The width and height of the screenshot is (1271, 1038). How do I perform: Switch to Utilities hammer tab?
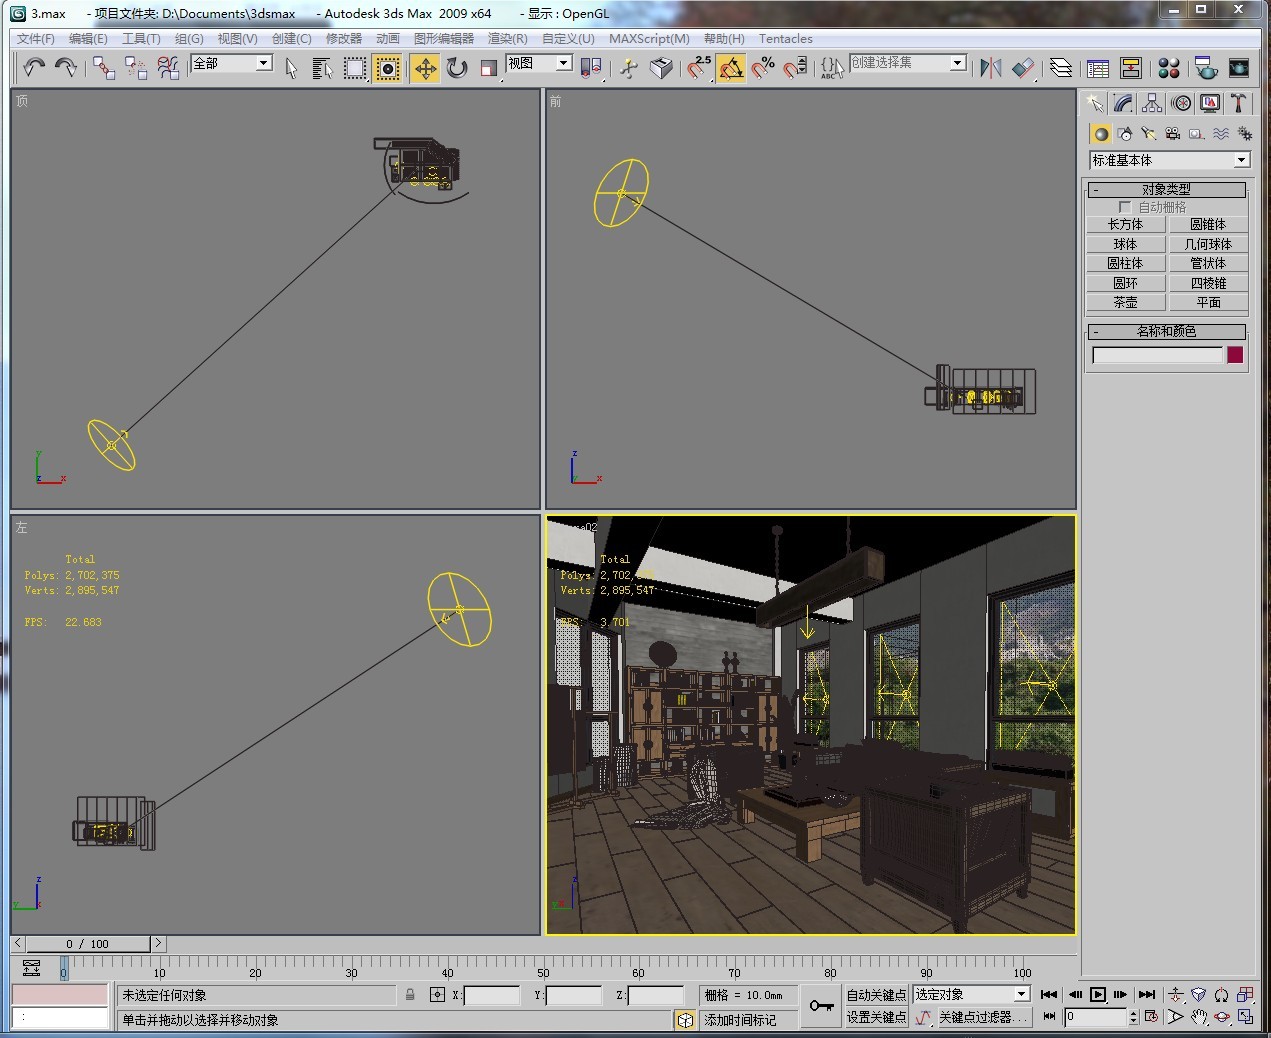pyautogui.click(x=1239, y=103)
